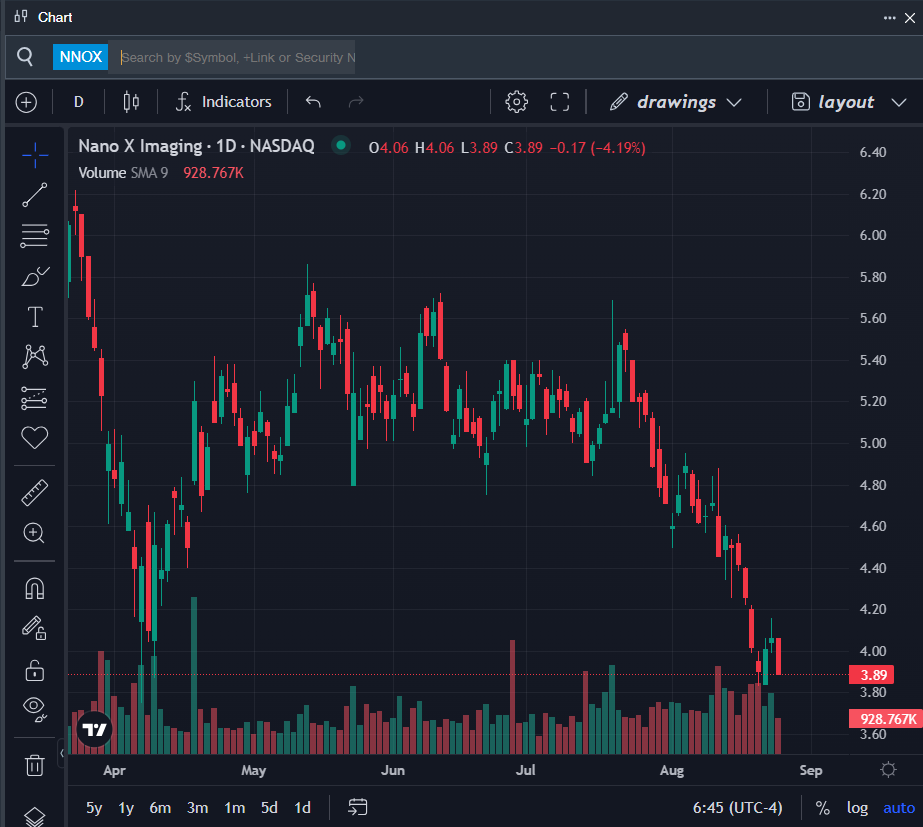Select the trend line drawing tool
This screenshot has height=827, width=923.
35,195
